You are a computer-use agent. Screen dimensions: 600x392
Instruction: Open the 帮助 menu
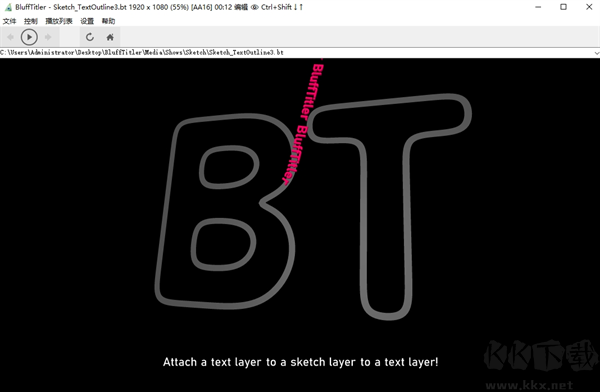click(108, 21)
